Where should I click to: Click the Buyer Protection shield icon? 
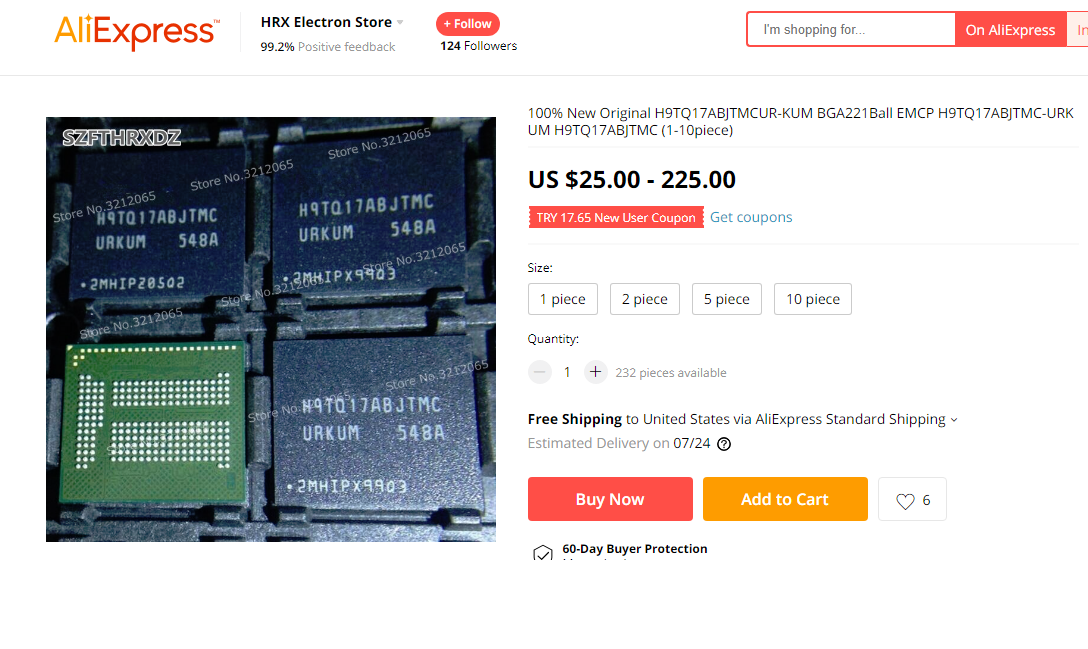tap(543, 553)
